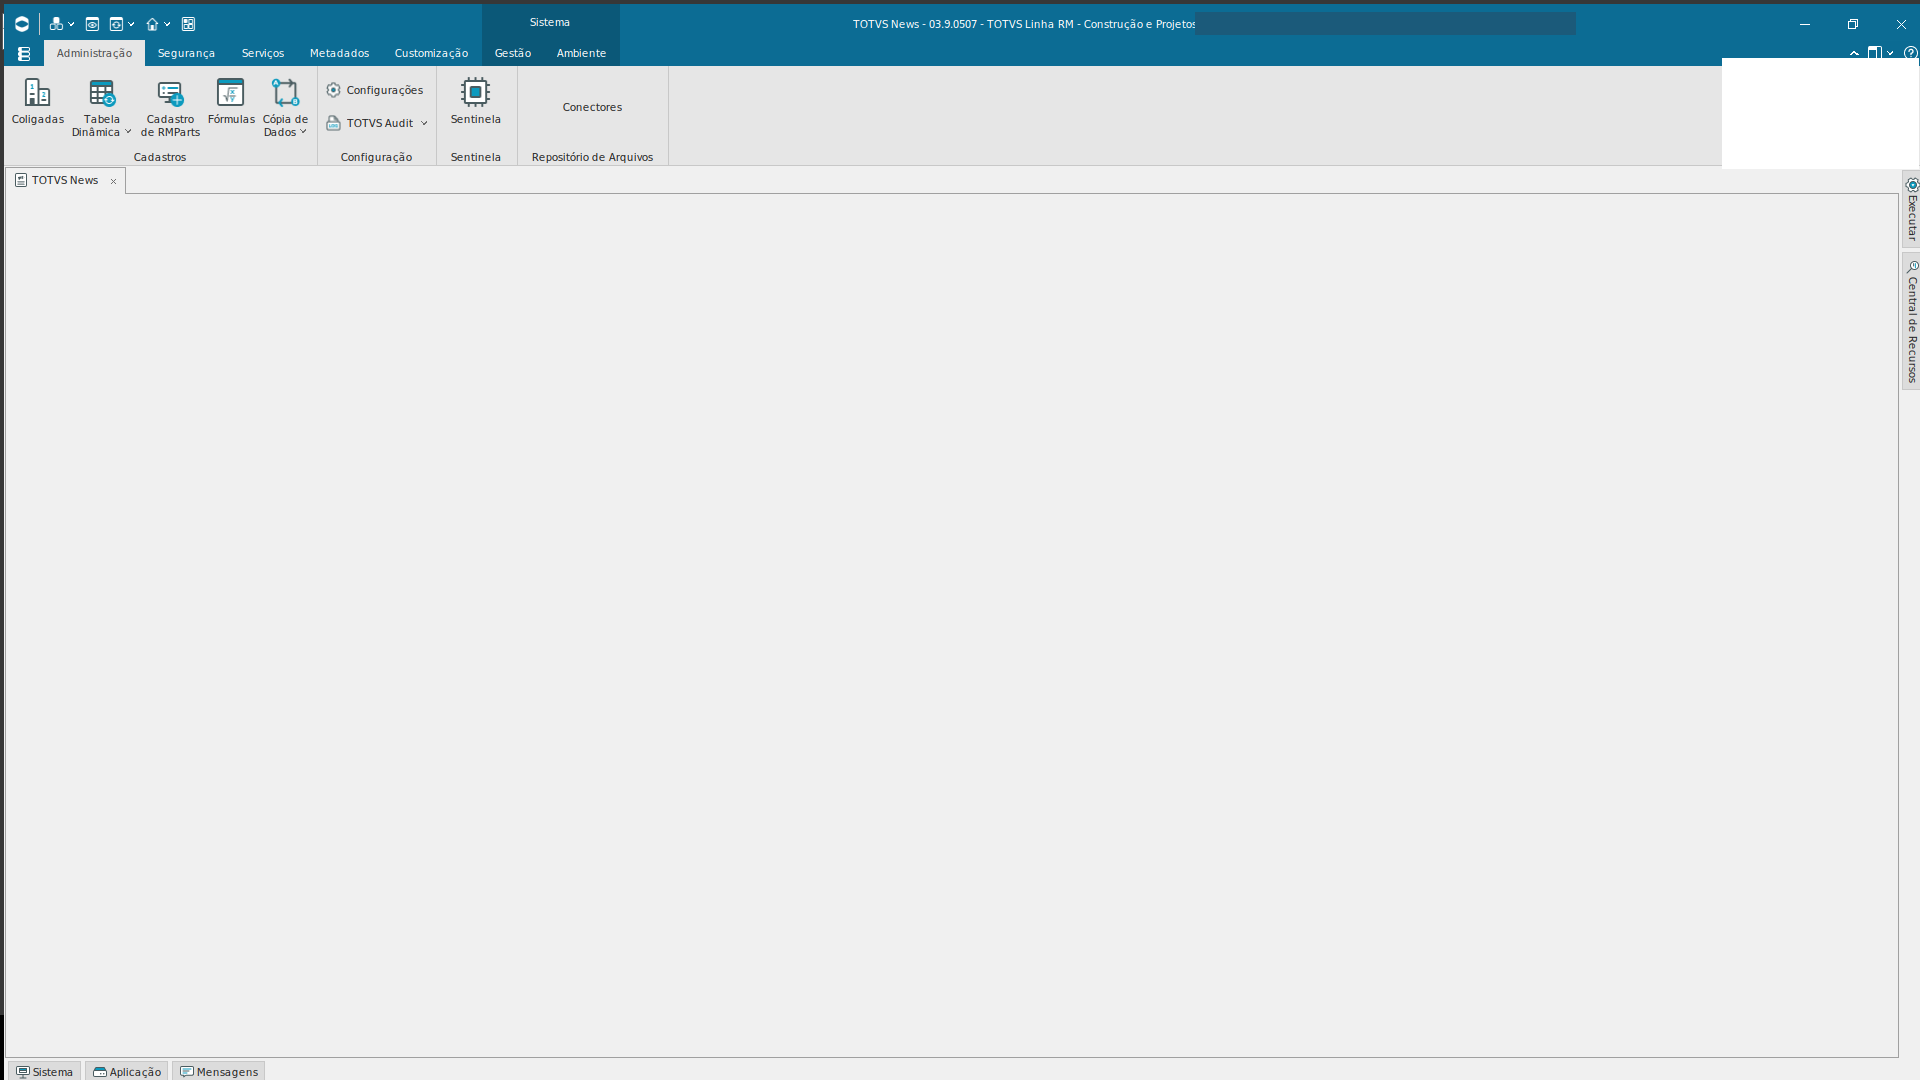Screen dimensions: 1920x1080
Task: Click the Conectores button
Action: coord(592,107)
